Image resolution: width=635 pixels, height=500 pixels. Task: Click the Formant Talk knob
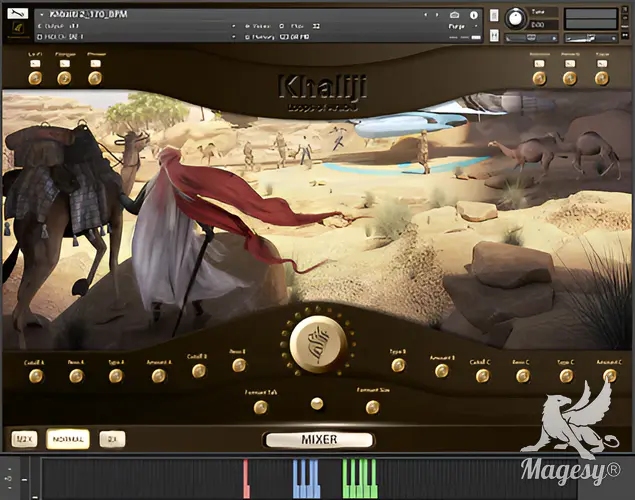tap(260, 407)
